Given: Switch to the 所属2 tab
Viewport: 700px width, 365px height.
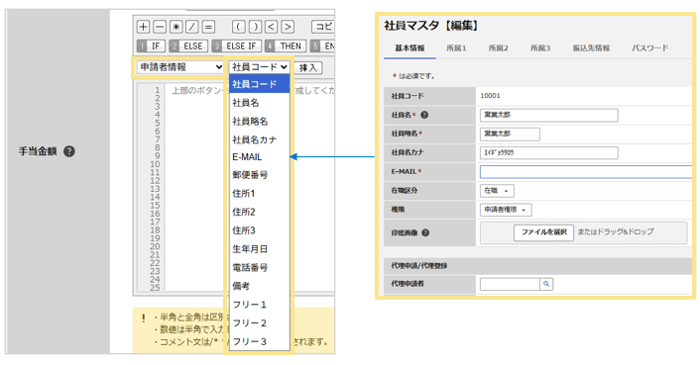Looking at the screenshot, I should pyautogui.click(x=498, y=48).
